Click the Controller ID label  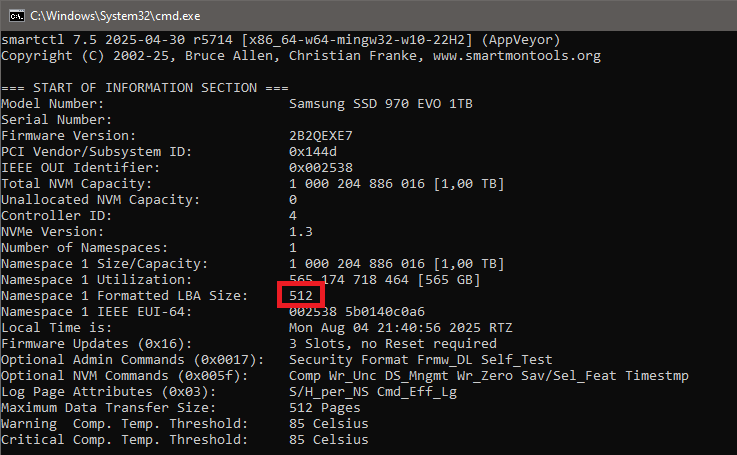56,216
